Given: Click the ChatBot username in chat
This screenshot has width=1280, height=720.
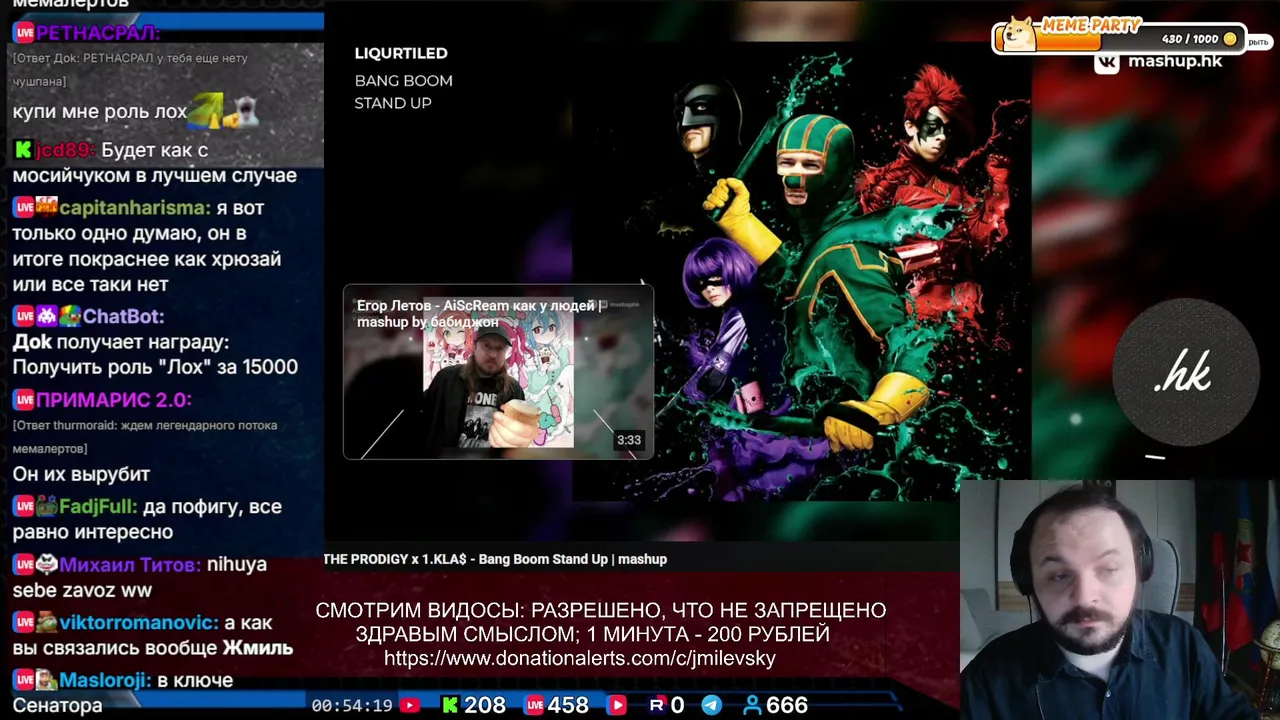Looking at the screenshot, I should click(x=123, y=316).
